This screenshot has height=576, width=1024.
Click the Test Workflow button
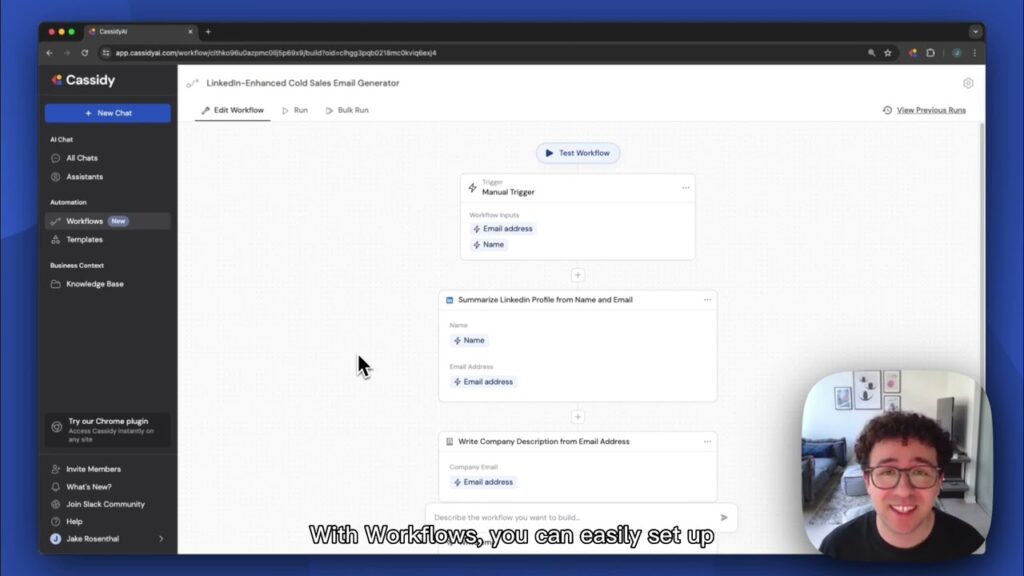[x=578, y=152]
